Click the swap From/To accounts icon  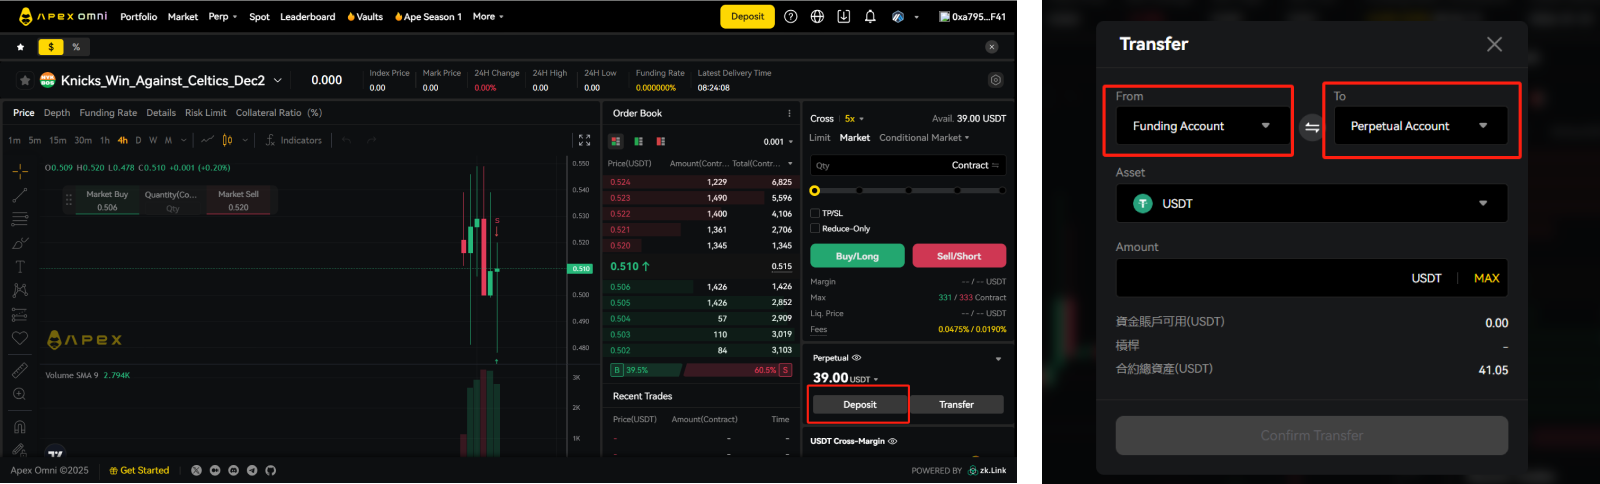(x=1312, y=127)
